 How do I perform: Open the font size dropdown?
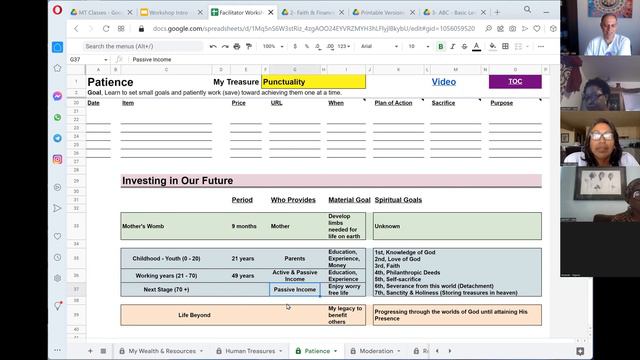[419, 47]
